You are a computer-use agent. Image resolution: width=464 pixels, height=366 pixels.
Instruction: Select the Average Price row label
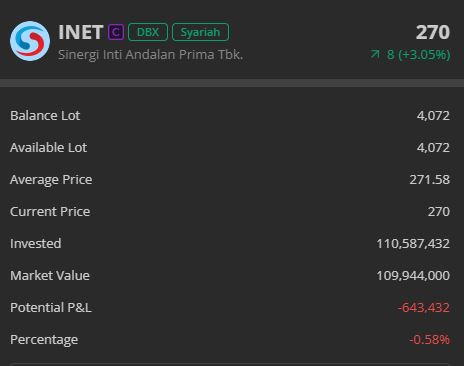point(51,180)
